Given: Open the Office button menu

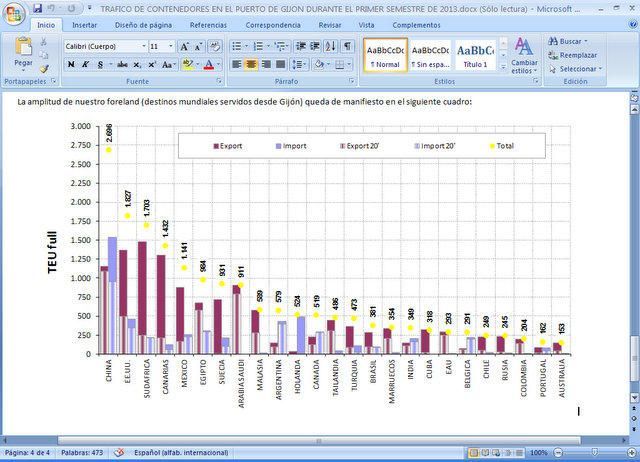Looking at the screenshot, I should 13,14.
